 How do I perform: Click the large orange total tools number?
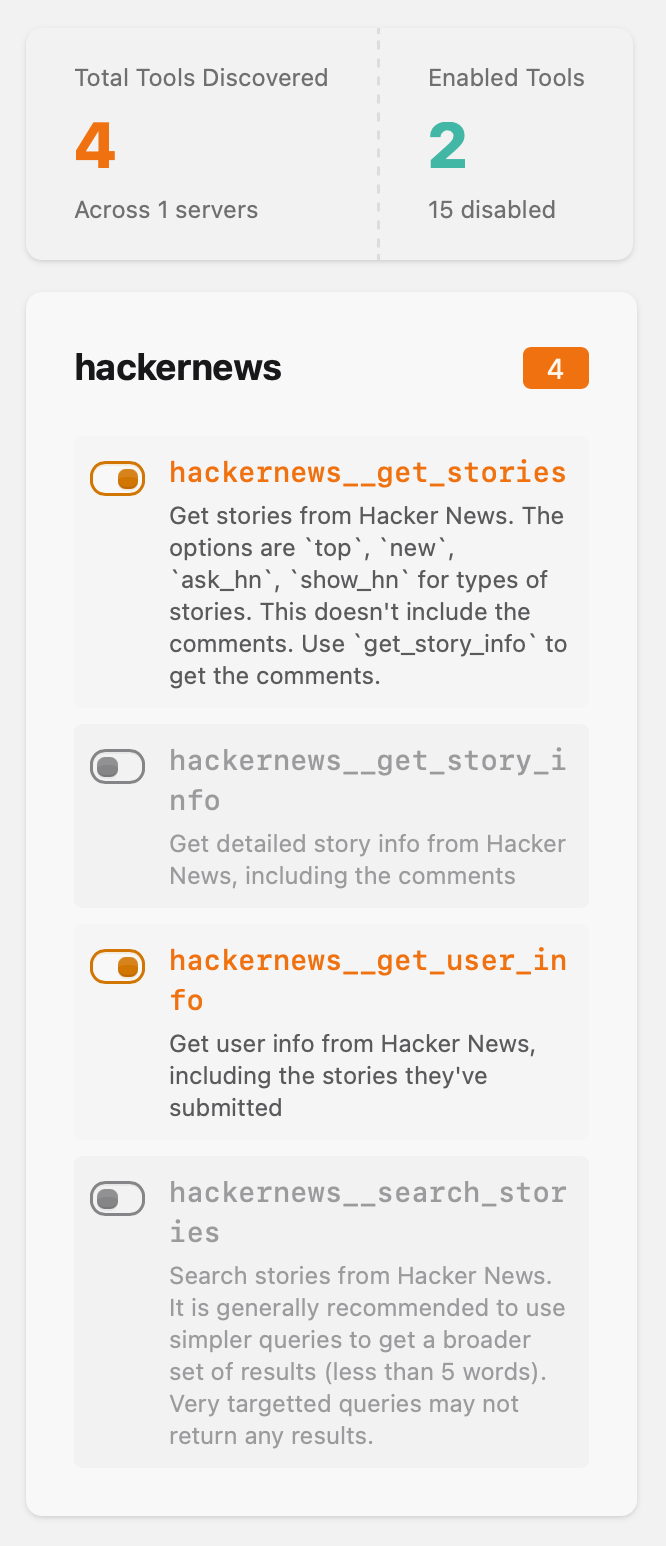coord(95,146)
